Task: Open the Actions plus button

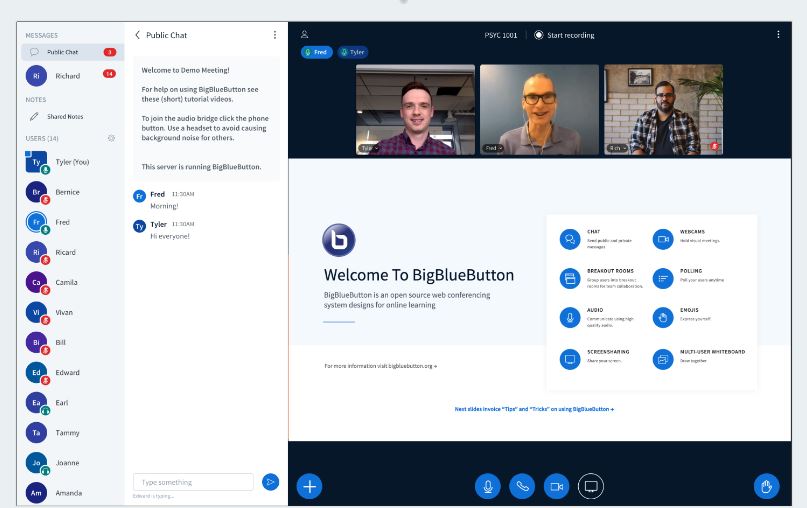Action: [x=309, y=486]
